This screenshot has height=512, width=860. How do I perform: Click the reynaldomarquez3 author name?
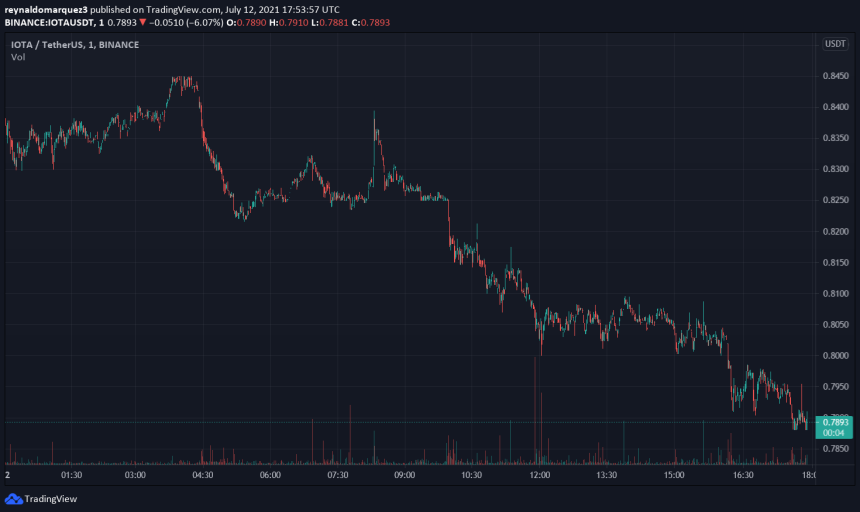point(46,10)
